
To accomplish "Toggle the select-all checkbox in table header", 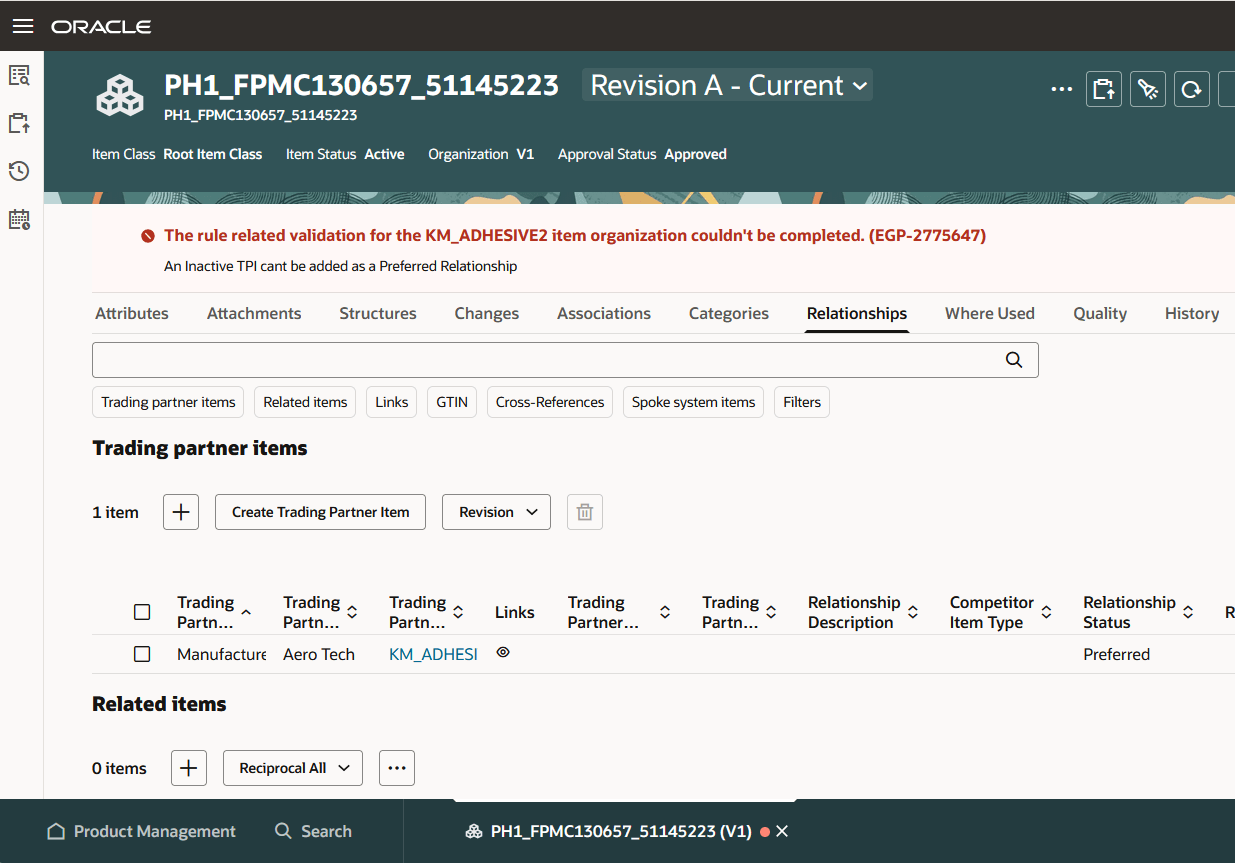I will tap(142, 612).
